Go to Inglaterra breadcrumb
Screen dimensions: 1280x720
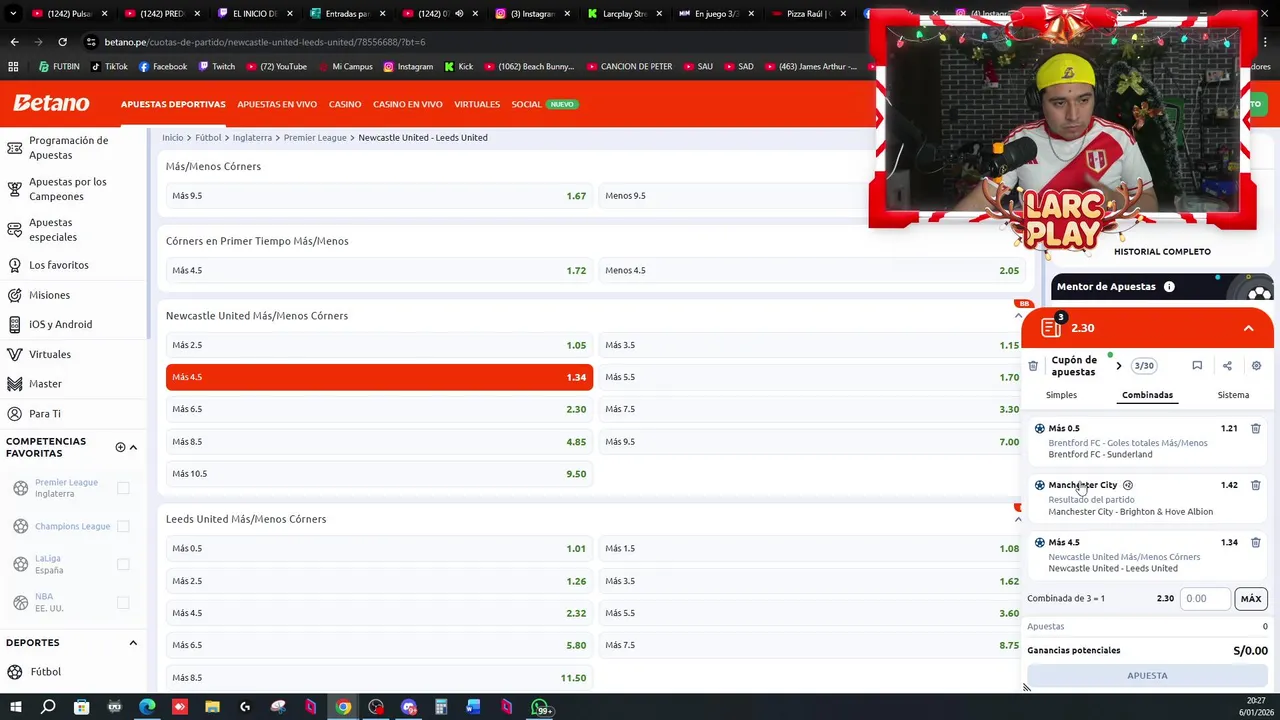(252, 138)
